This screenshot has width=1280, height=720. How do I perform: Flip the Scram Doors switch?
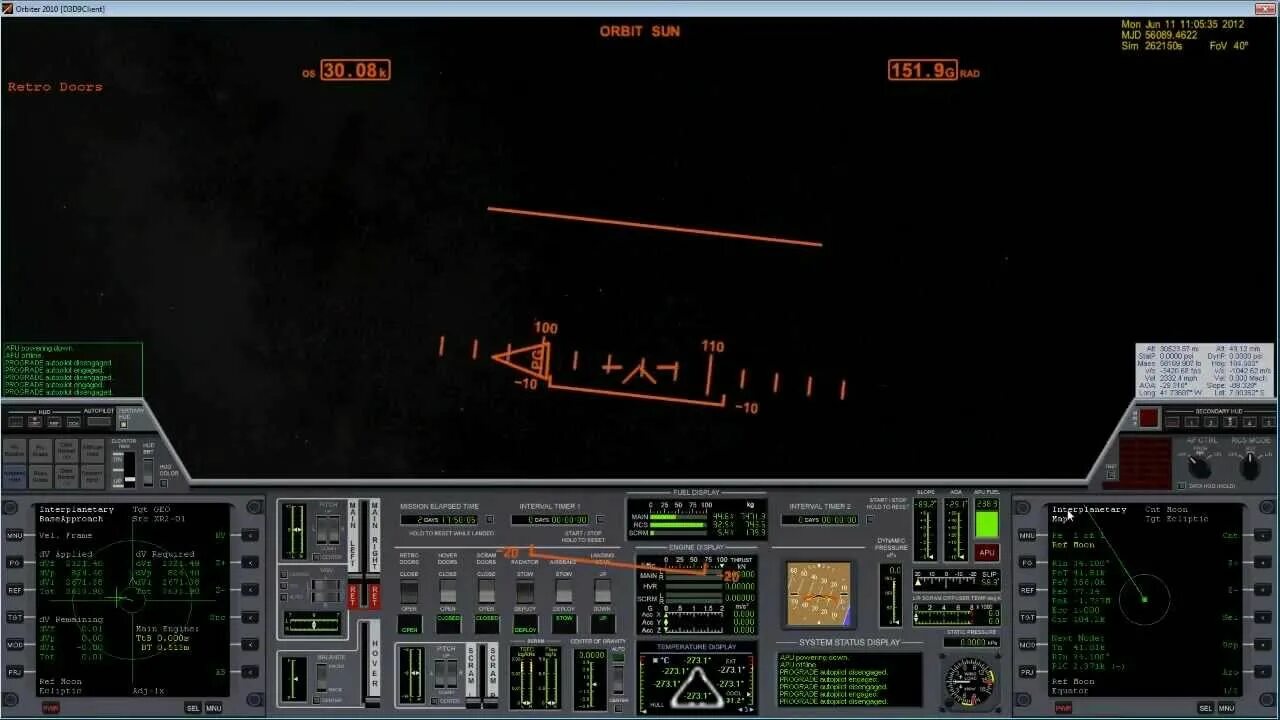pos(486,591)
